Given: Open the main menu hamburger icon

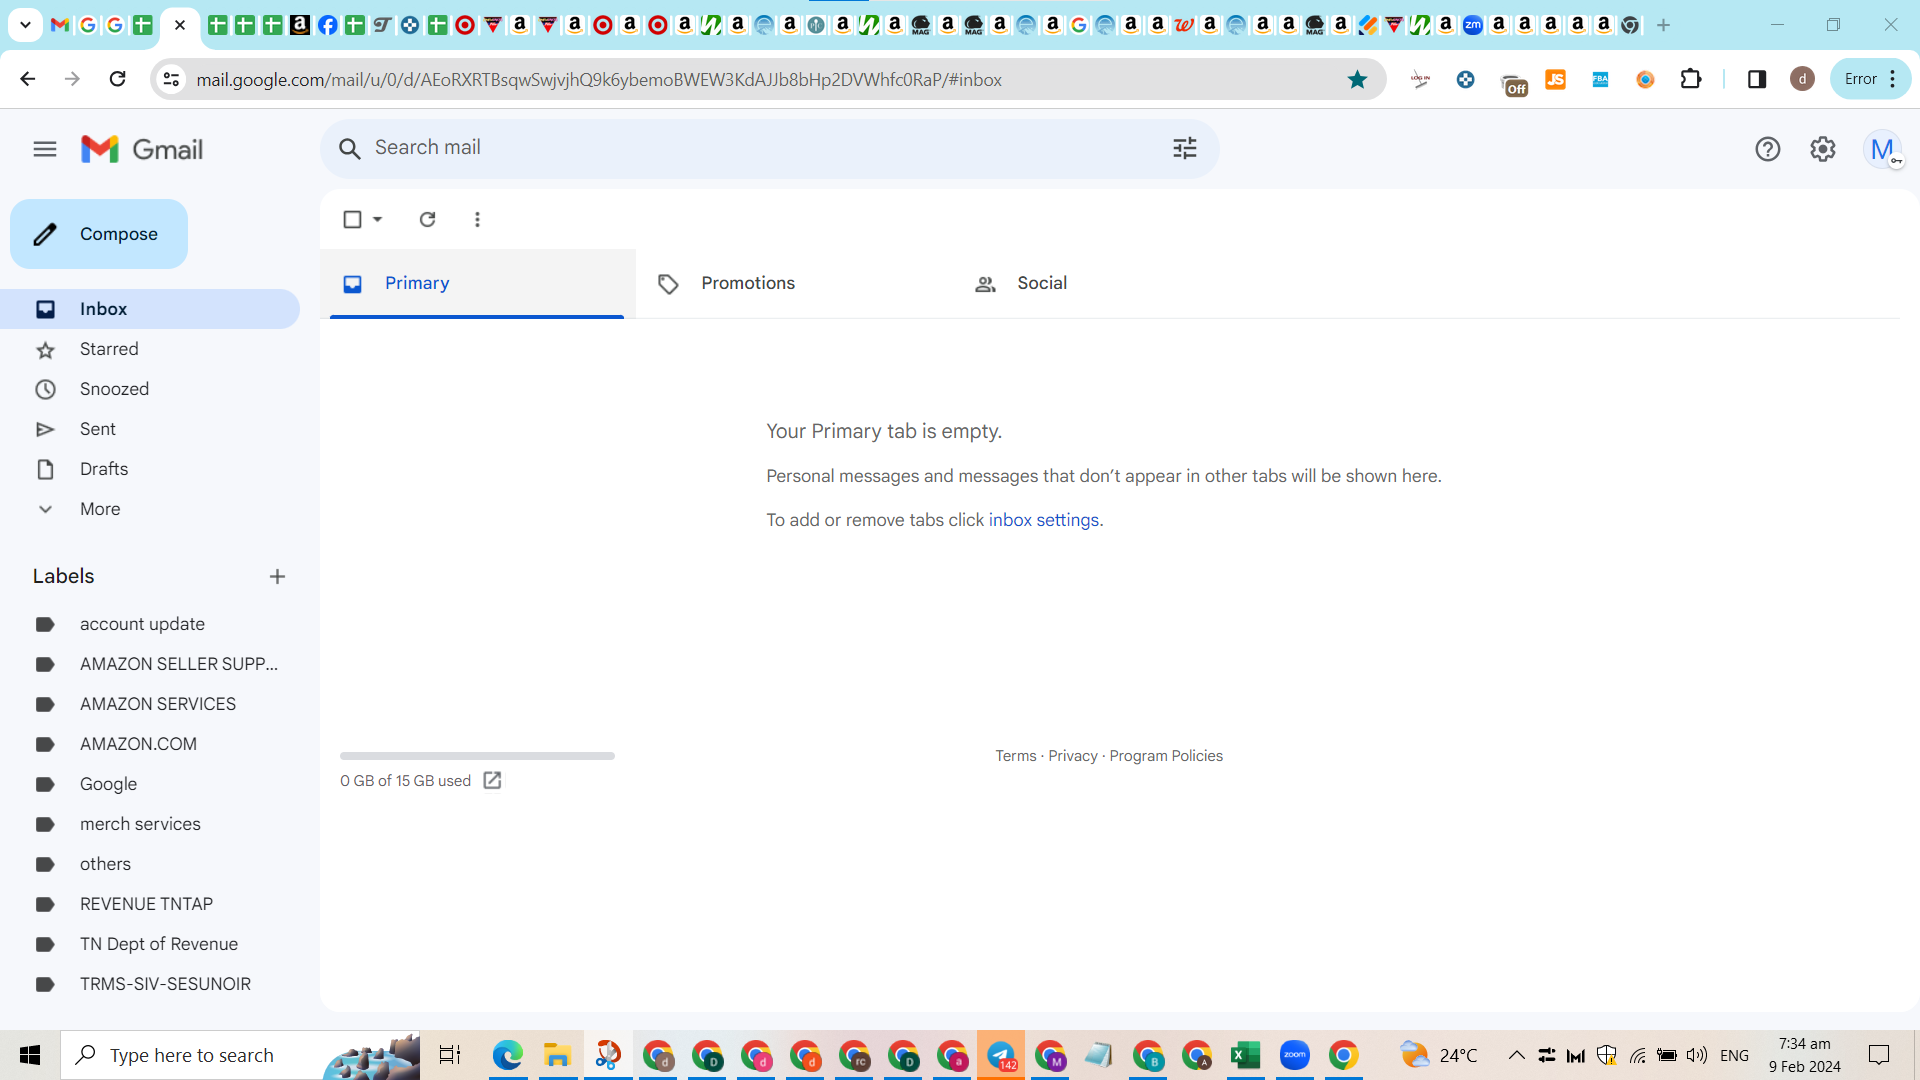Looking at the screenshot, I should tap(45, 150).
